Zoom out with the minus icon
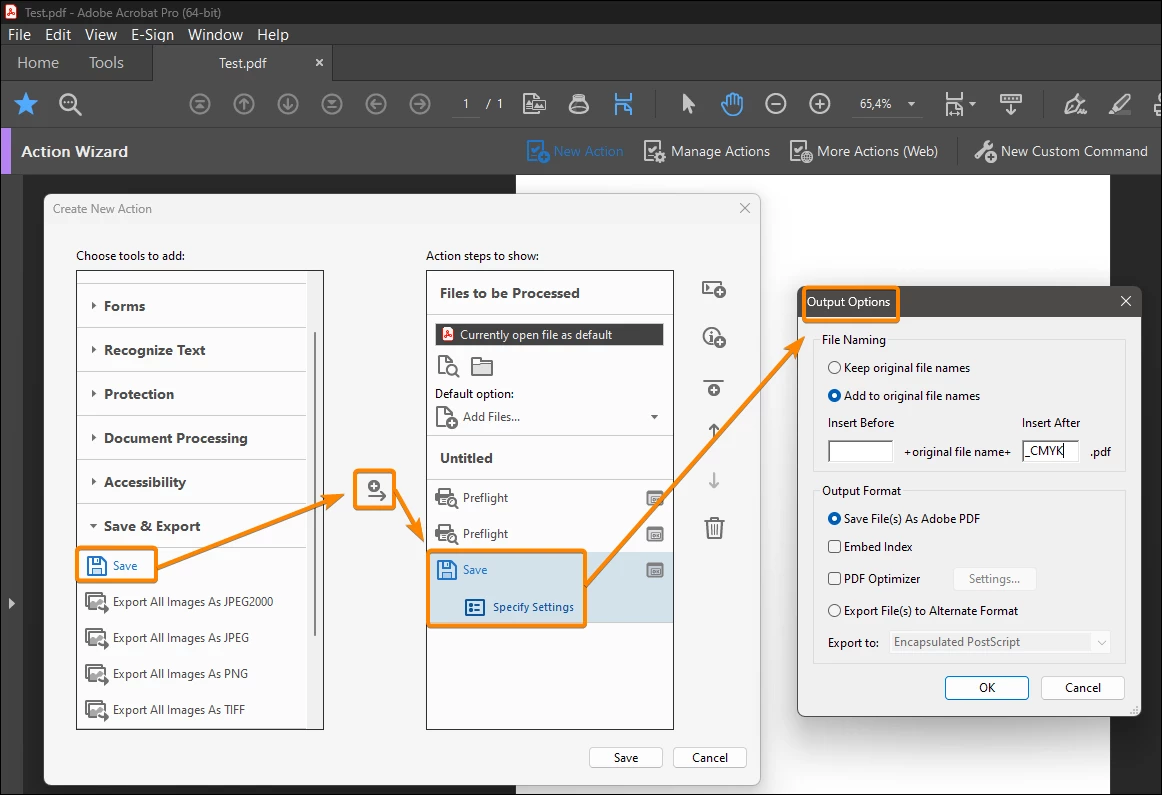1162x795 pixels. [x=775, y=104]
